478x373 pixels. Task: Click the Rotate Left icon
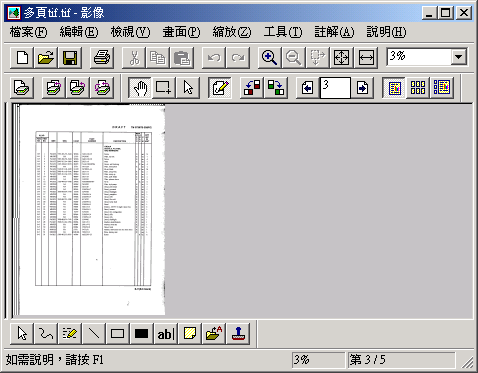pos(252,88)
